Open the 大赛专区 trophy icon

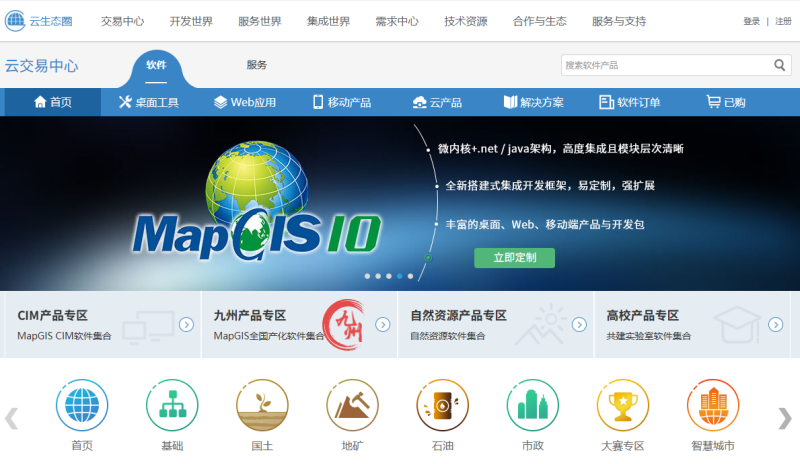623,406
